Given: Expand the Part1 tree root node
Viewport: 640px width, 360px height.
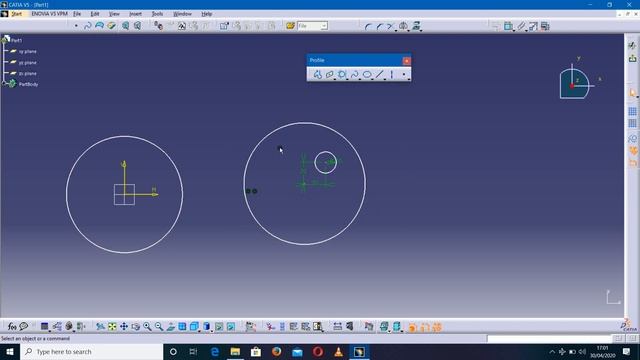Looking at the screenshot, I should (4, 40).
